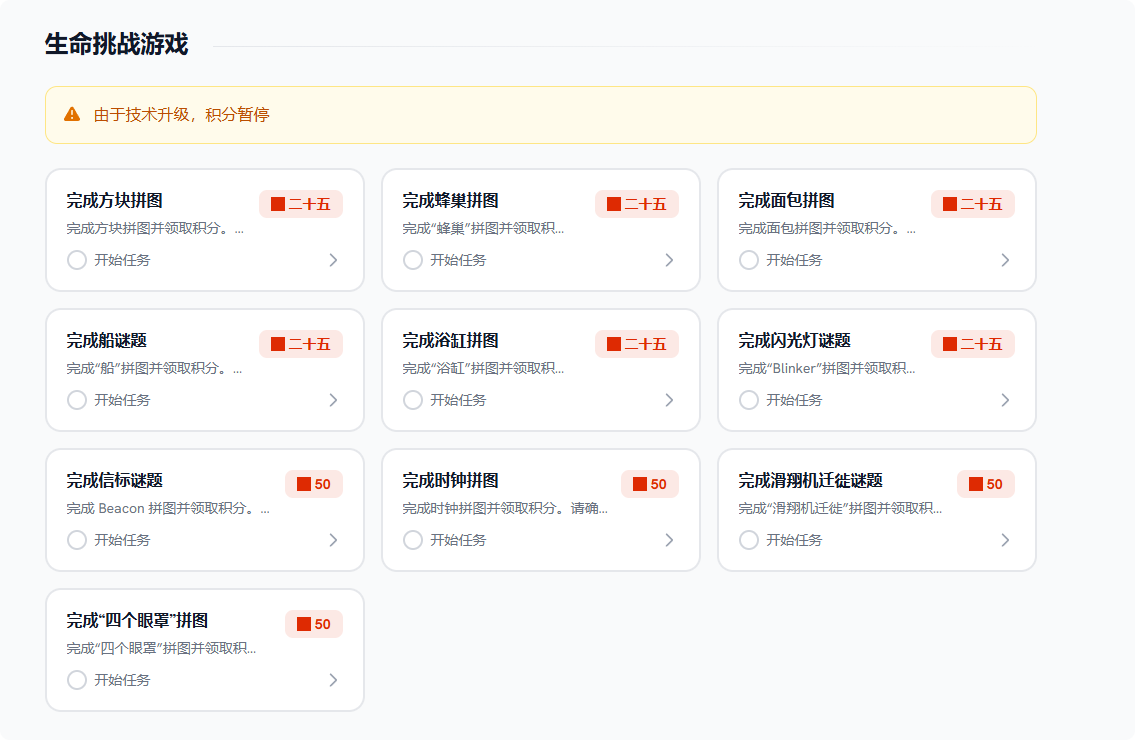Click the 生命挑战游戏 heading
The image size is (1135, 740).
(x=116, y=44)
